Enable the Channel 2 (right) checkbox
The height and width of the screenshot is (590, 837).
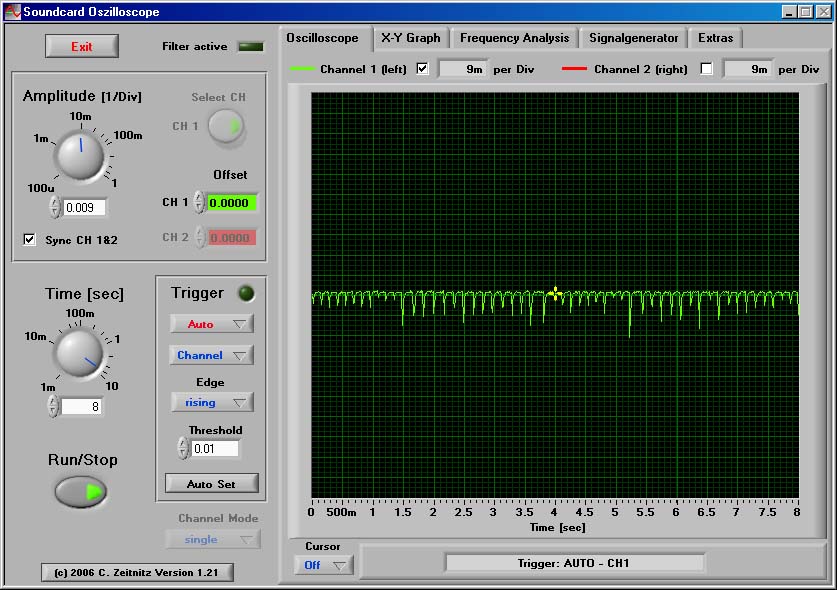pos(707,69)
